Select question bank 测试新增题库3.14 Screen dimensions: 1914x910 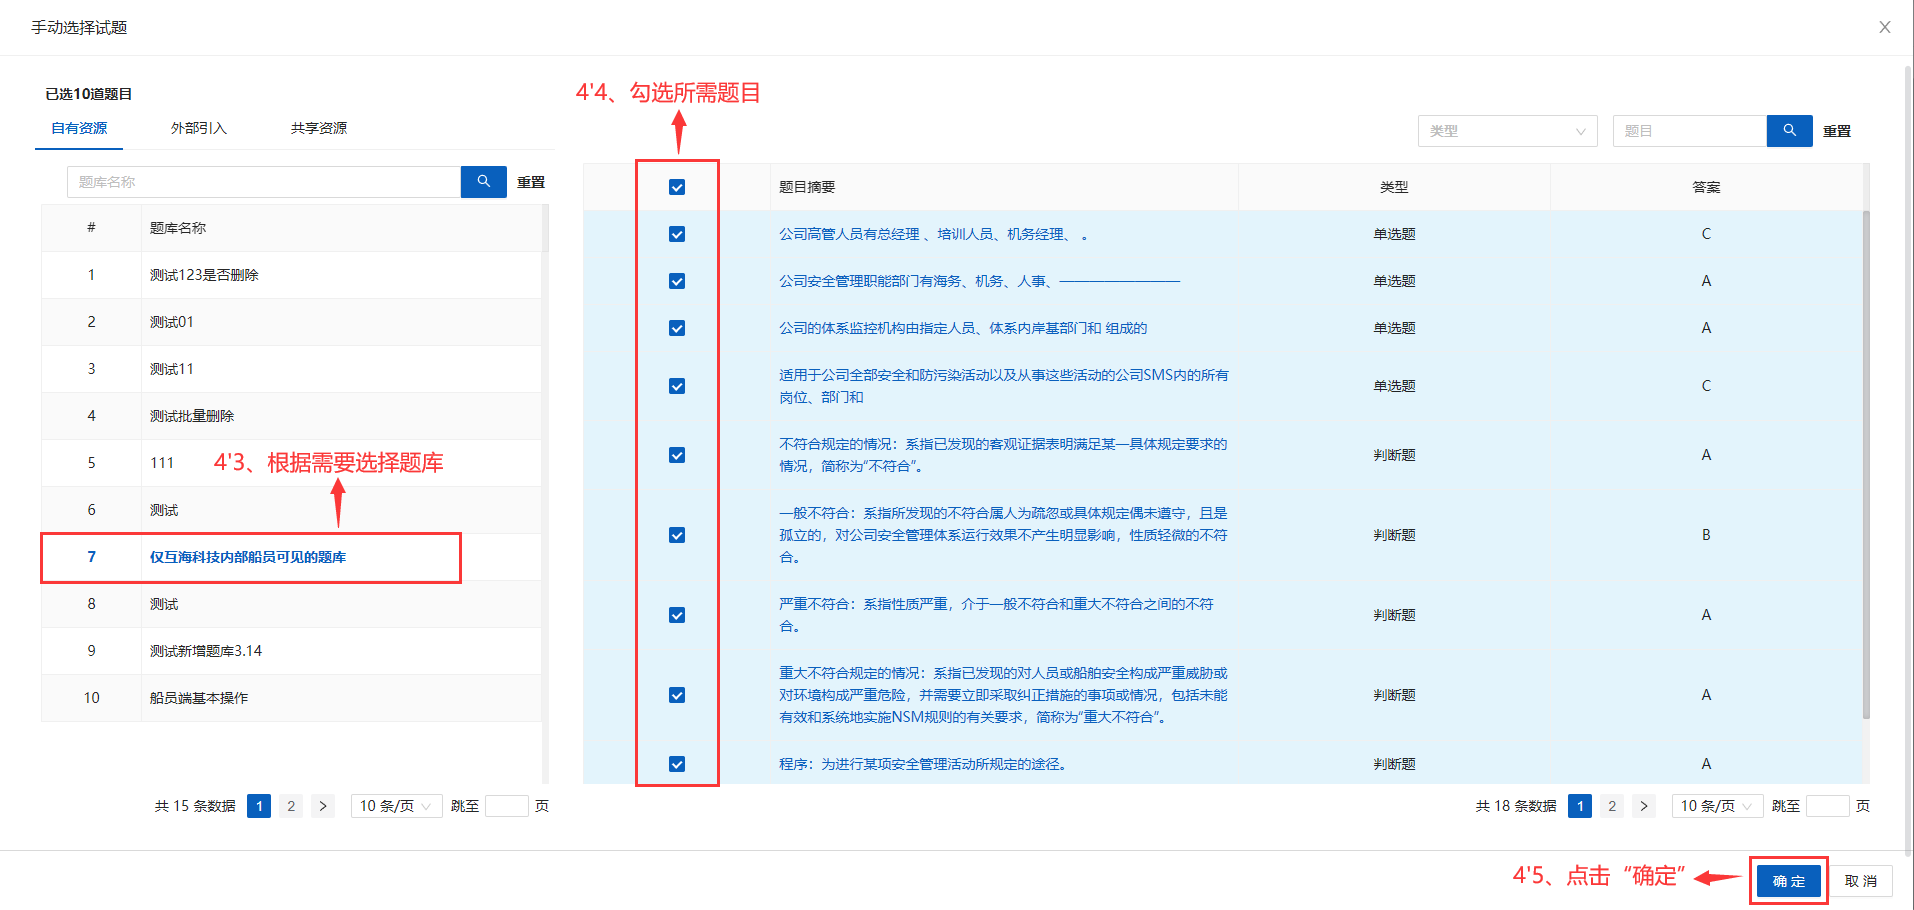[x=291, y=651]
